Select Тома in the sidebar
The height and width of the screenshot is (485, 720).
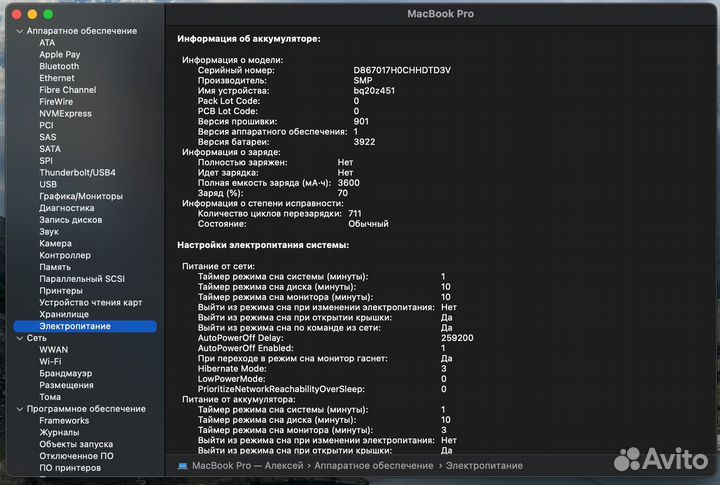tap(50, 397)
